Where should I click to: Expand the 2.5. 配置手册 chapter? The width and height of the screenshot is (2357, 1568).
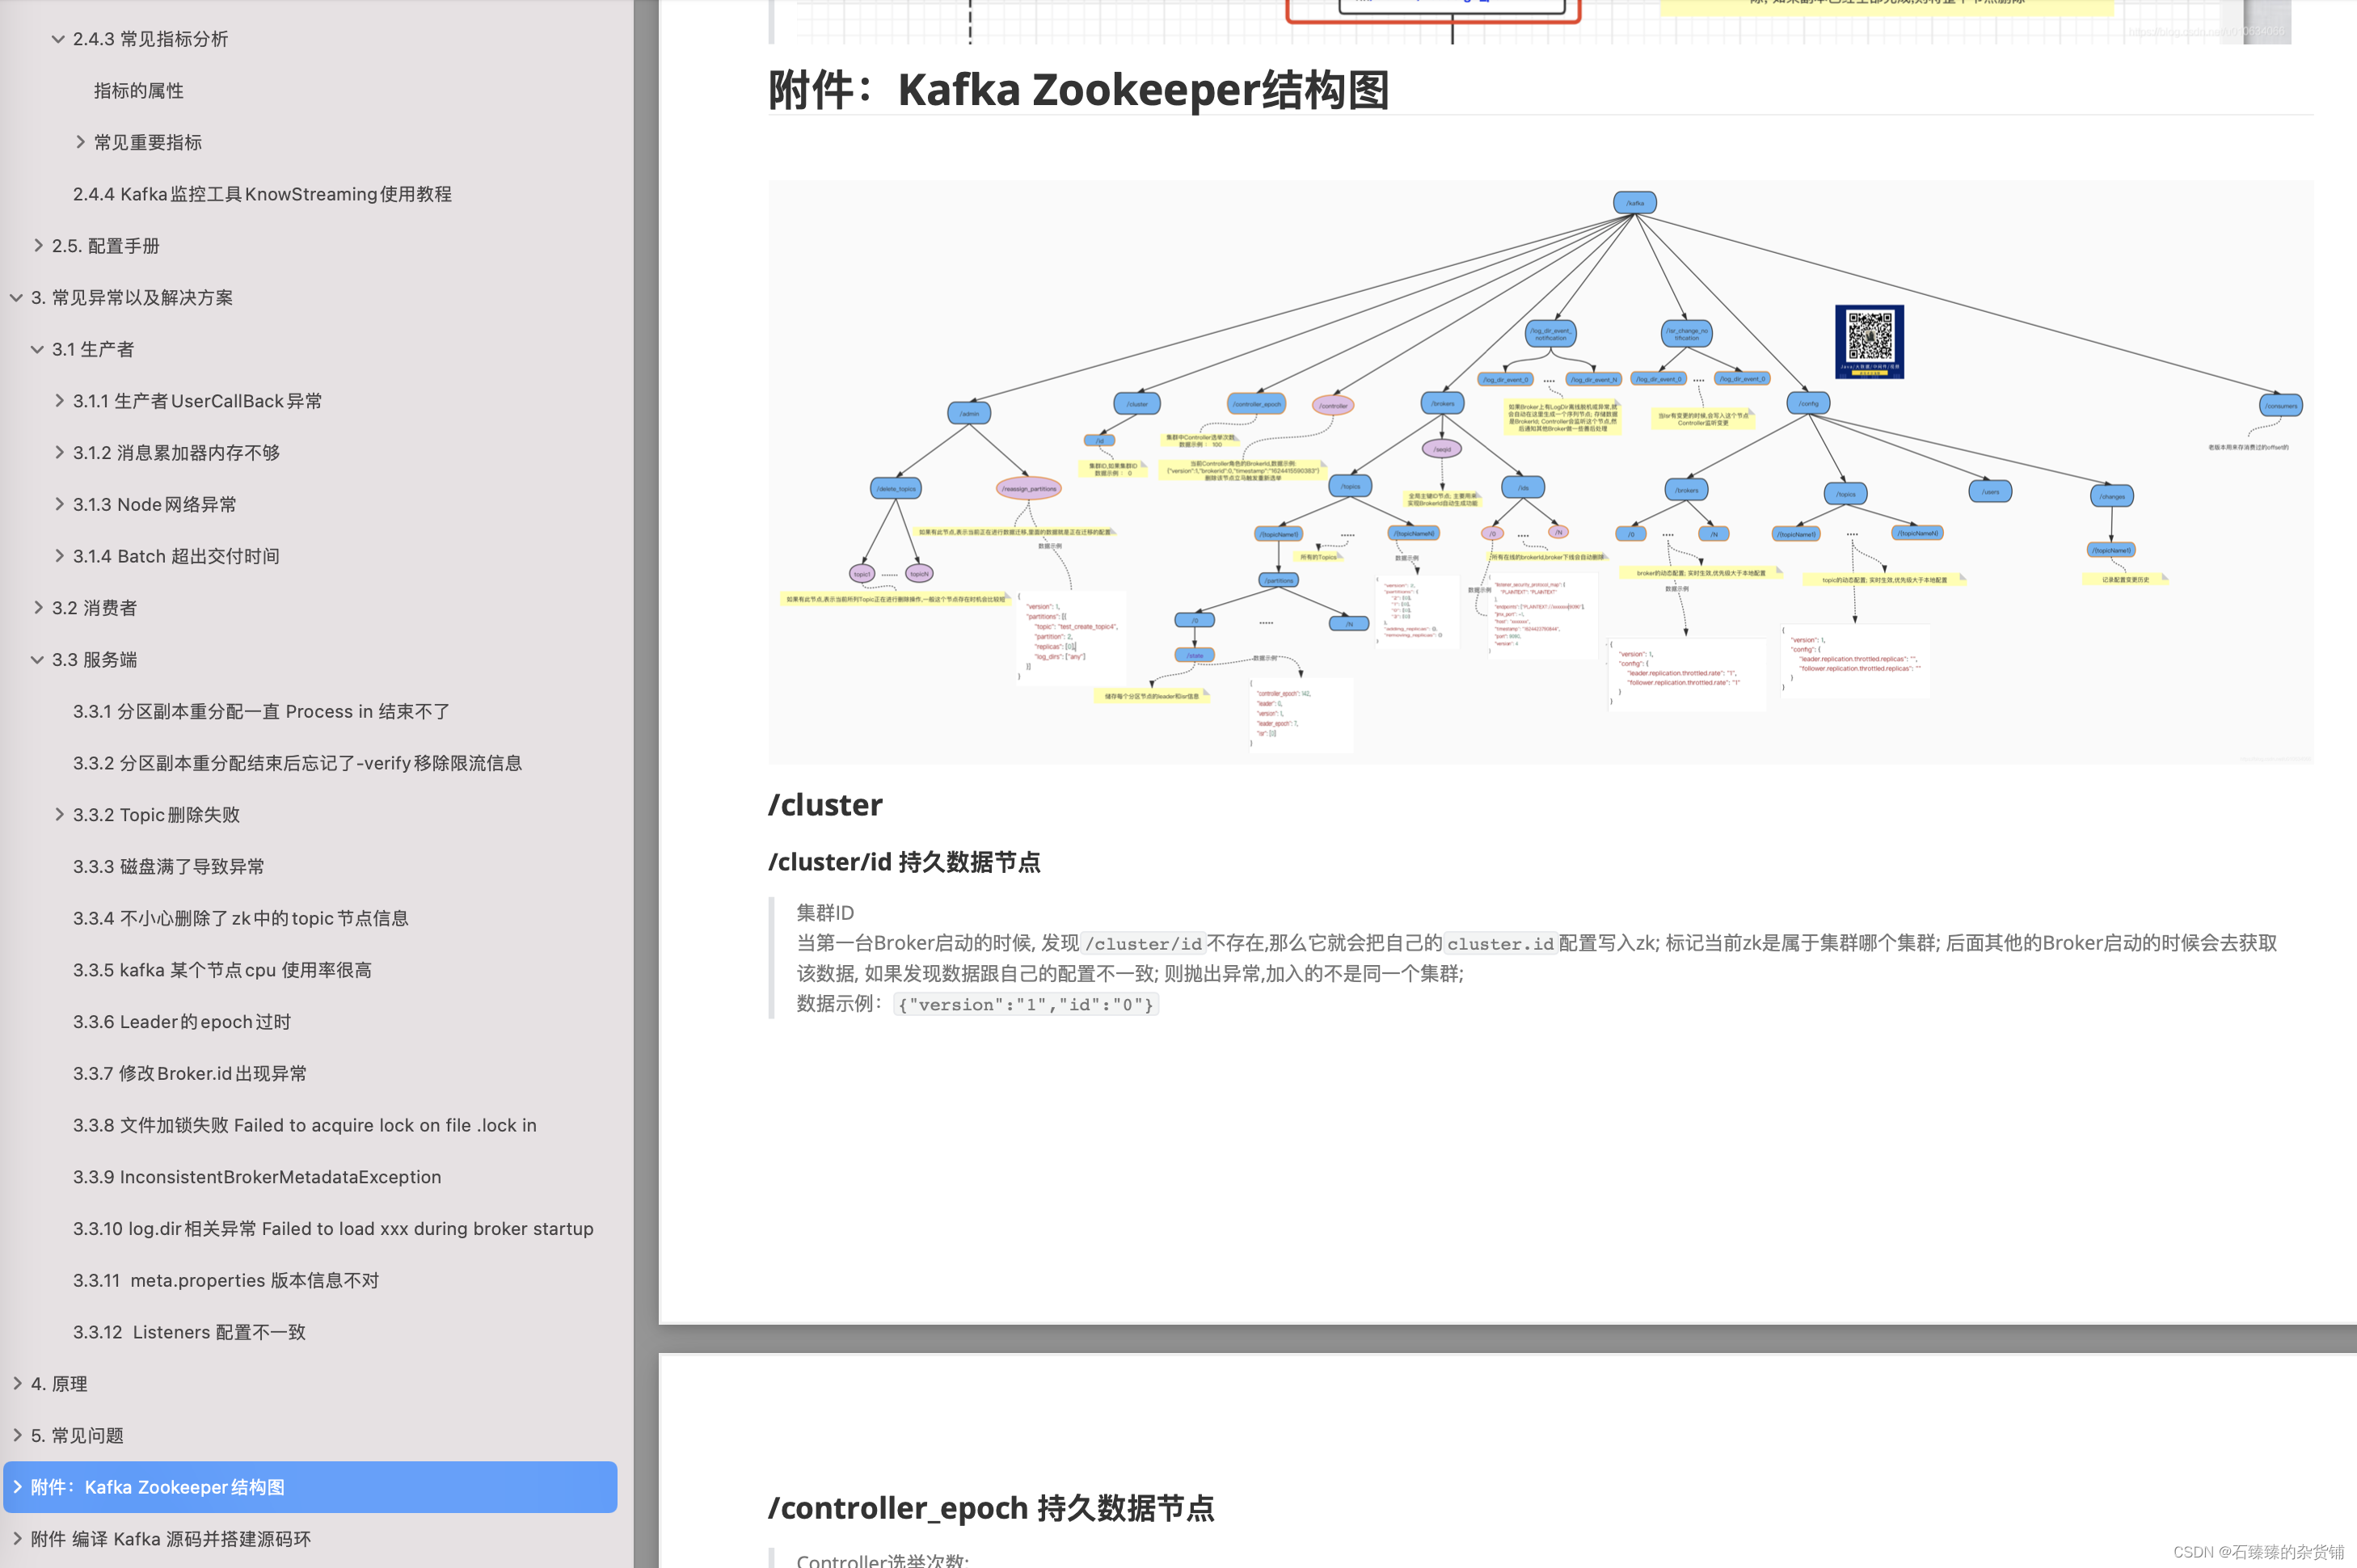(x=38, y=245)
